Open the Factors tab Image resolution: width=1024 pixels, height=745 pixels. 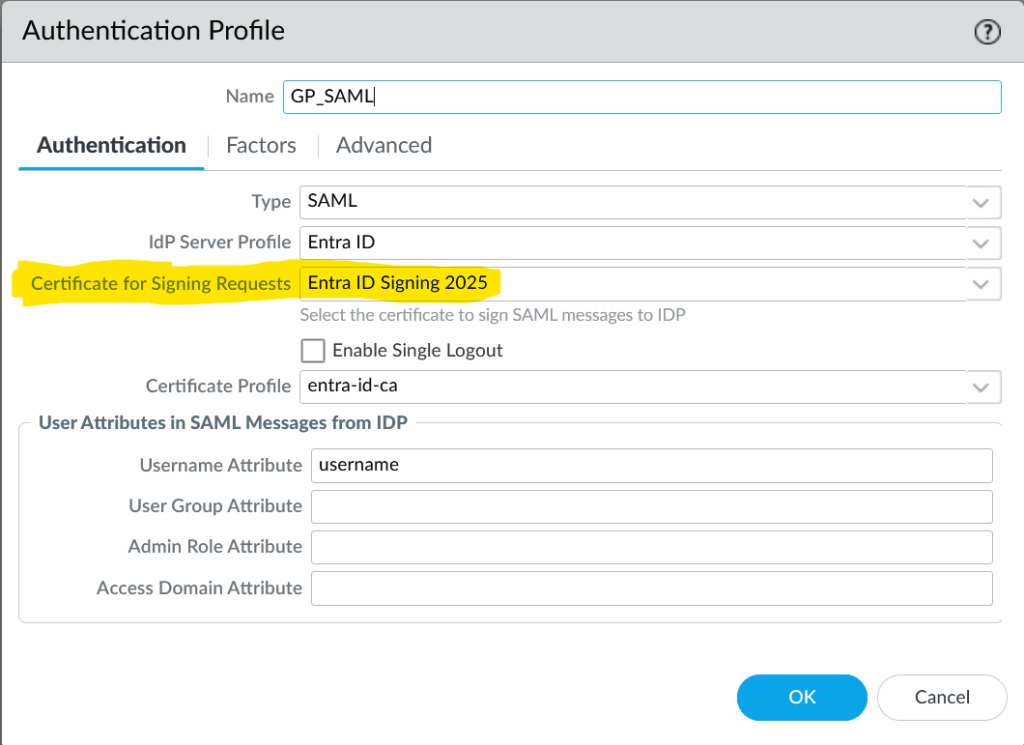tap(261, 146)
